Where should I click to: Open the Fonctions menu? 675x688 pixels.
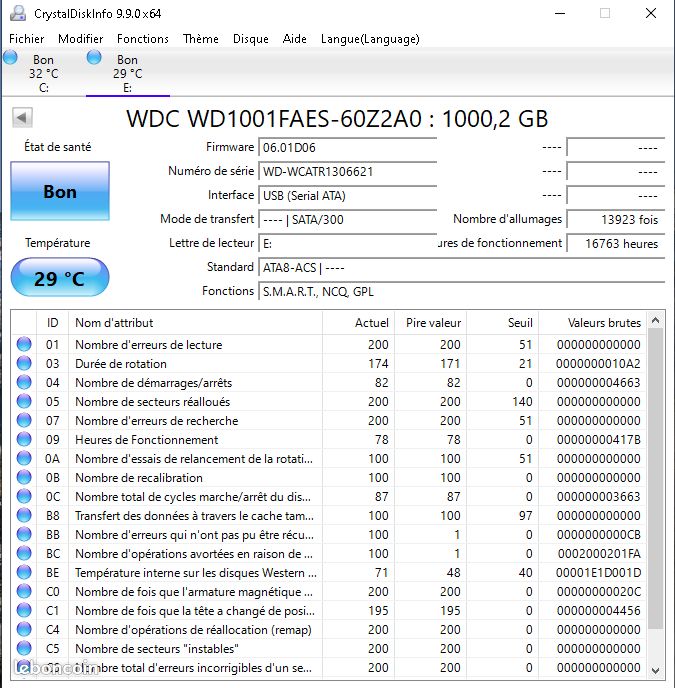click(143, 39)
